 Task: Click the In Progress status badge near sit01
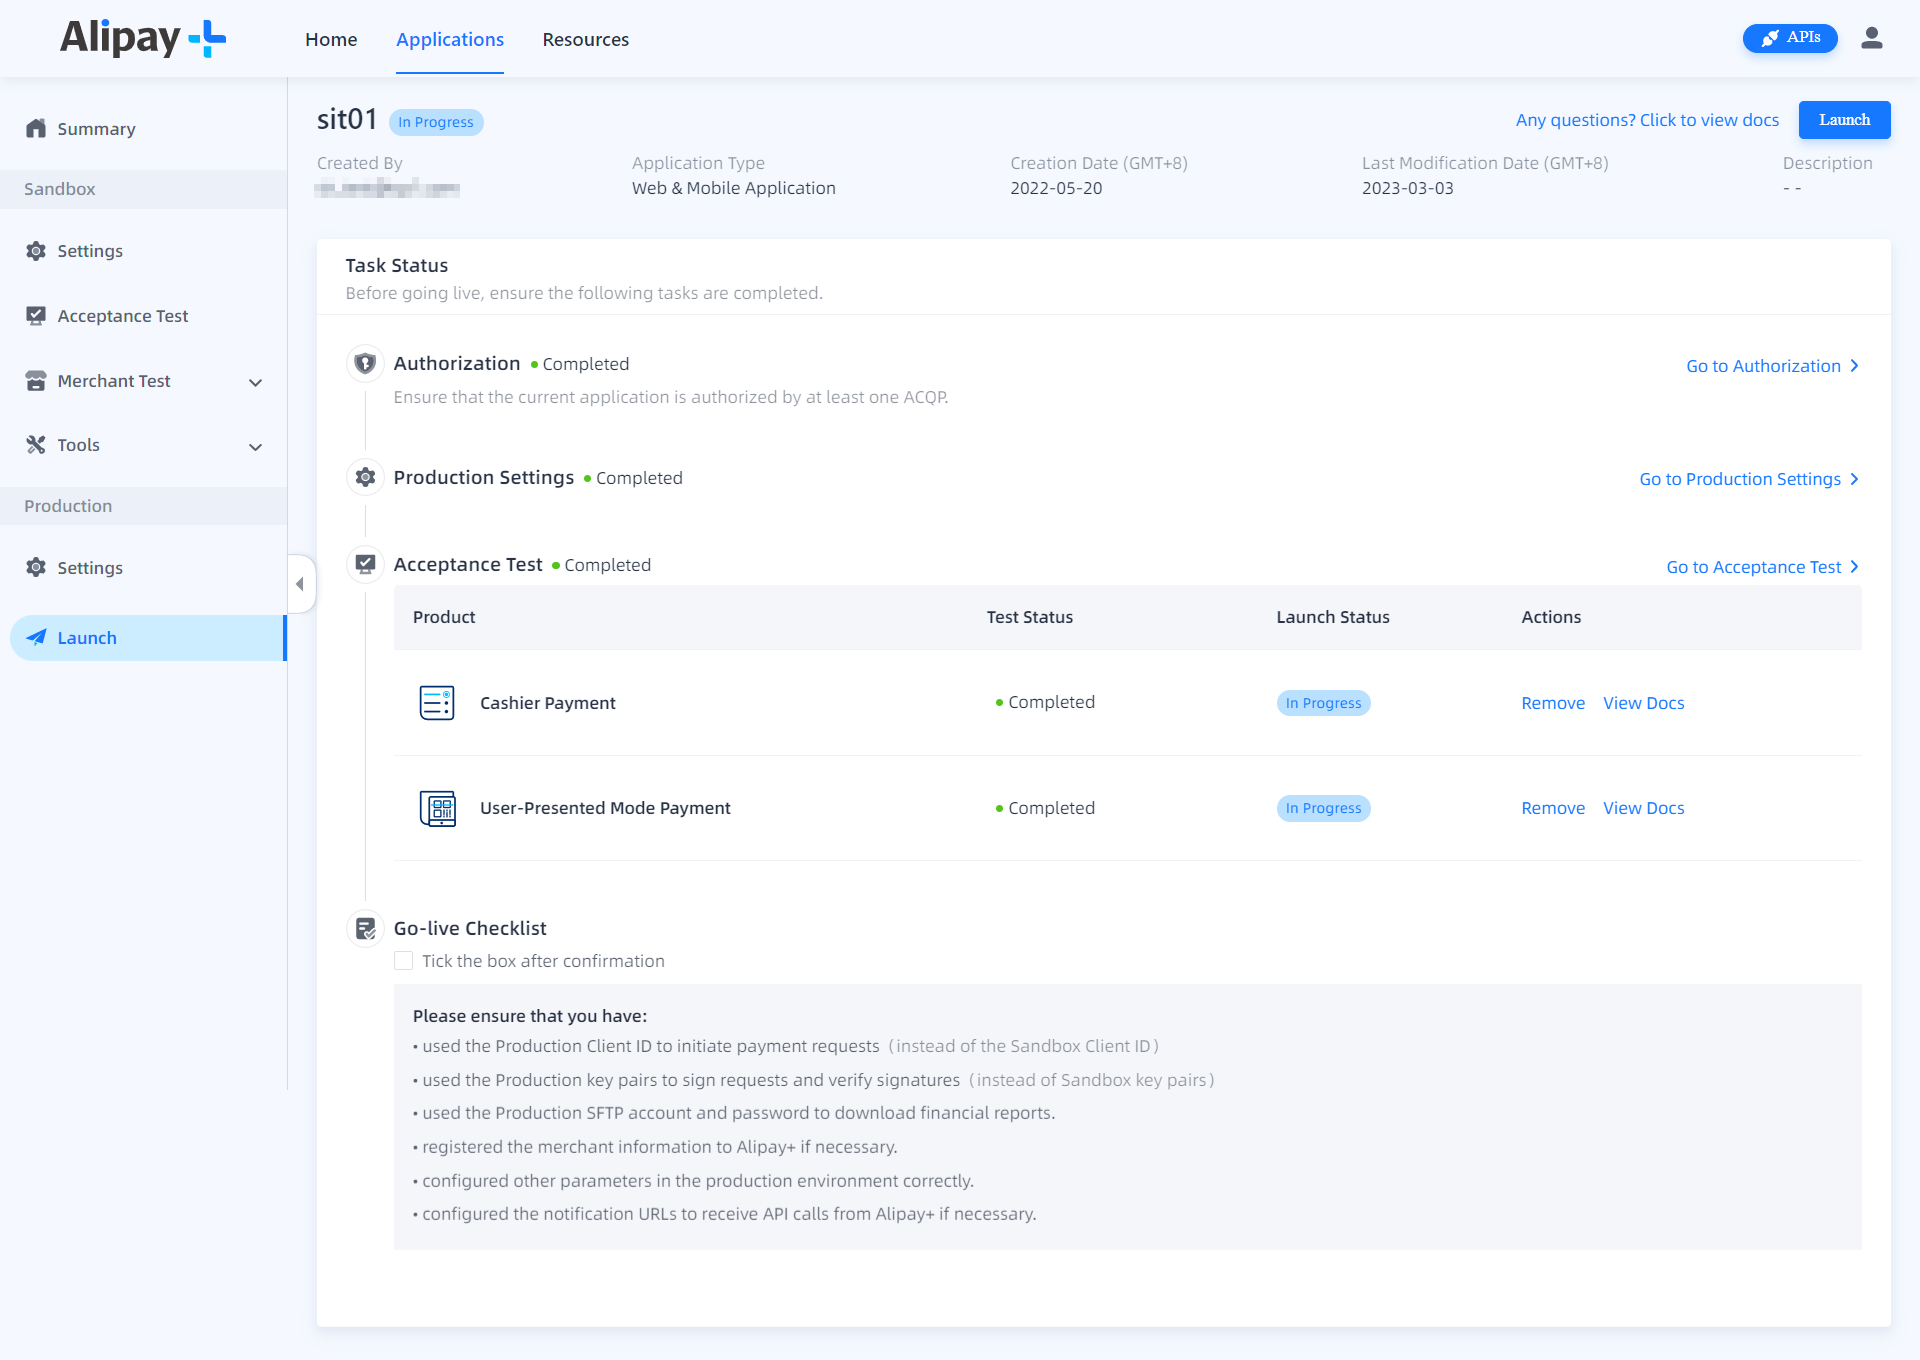coord(435,121)
